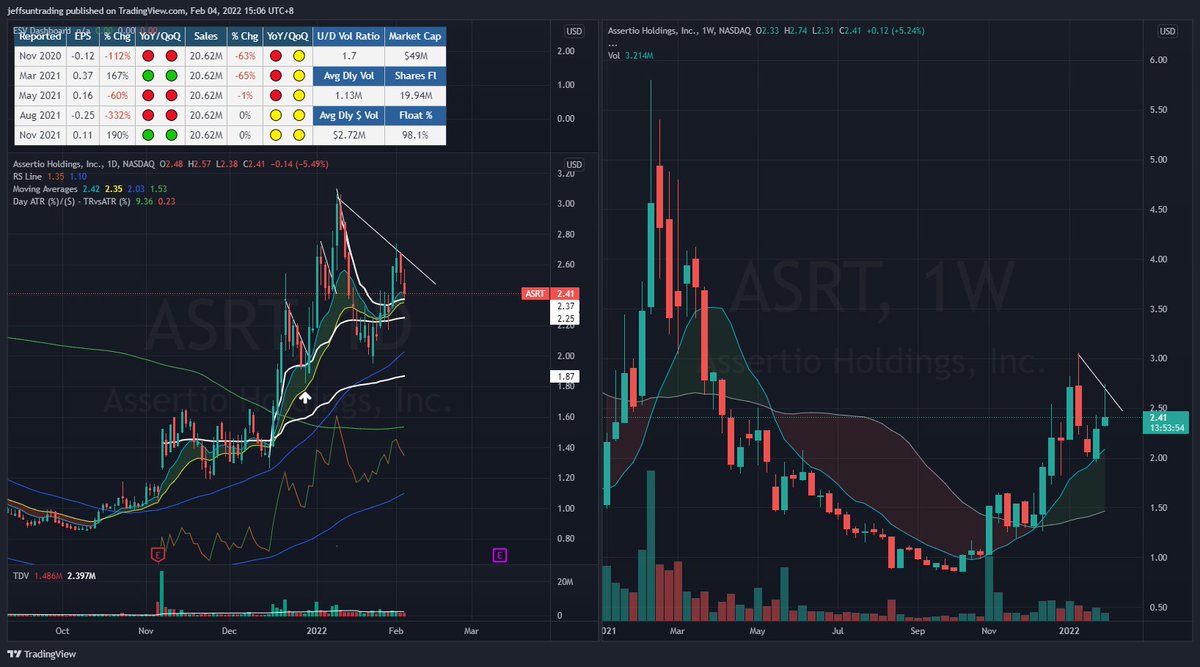Click the Feb label on the daily time axis
The height and width of the screenshot is (667, 1200).
click(395, 631)
